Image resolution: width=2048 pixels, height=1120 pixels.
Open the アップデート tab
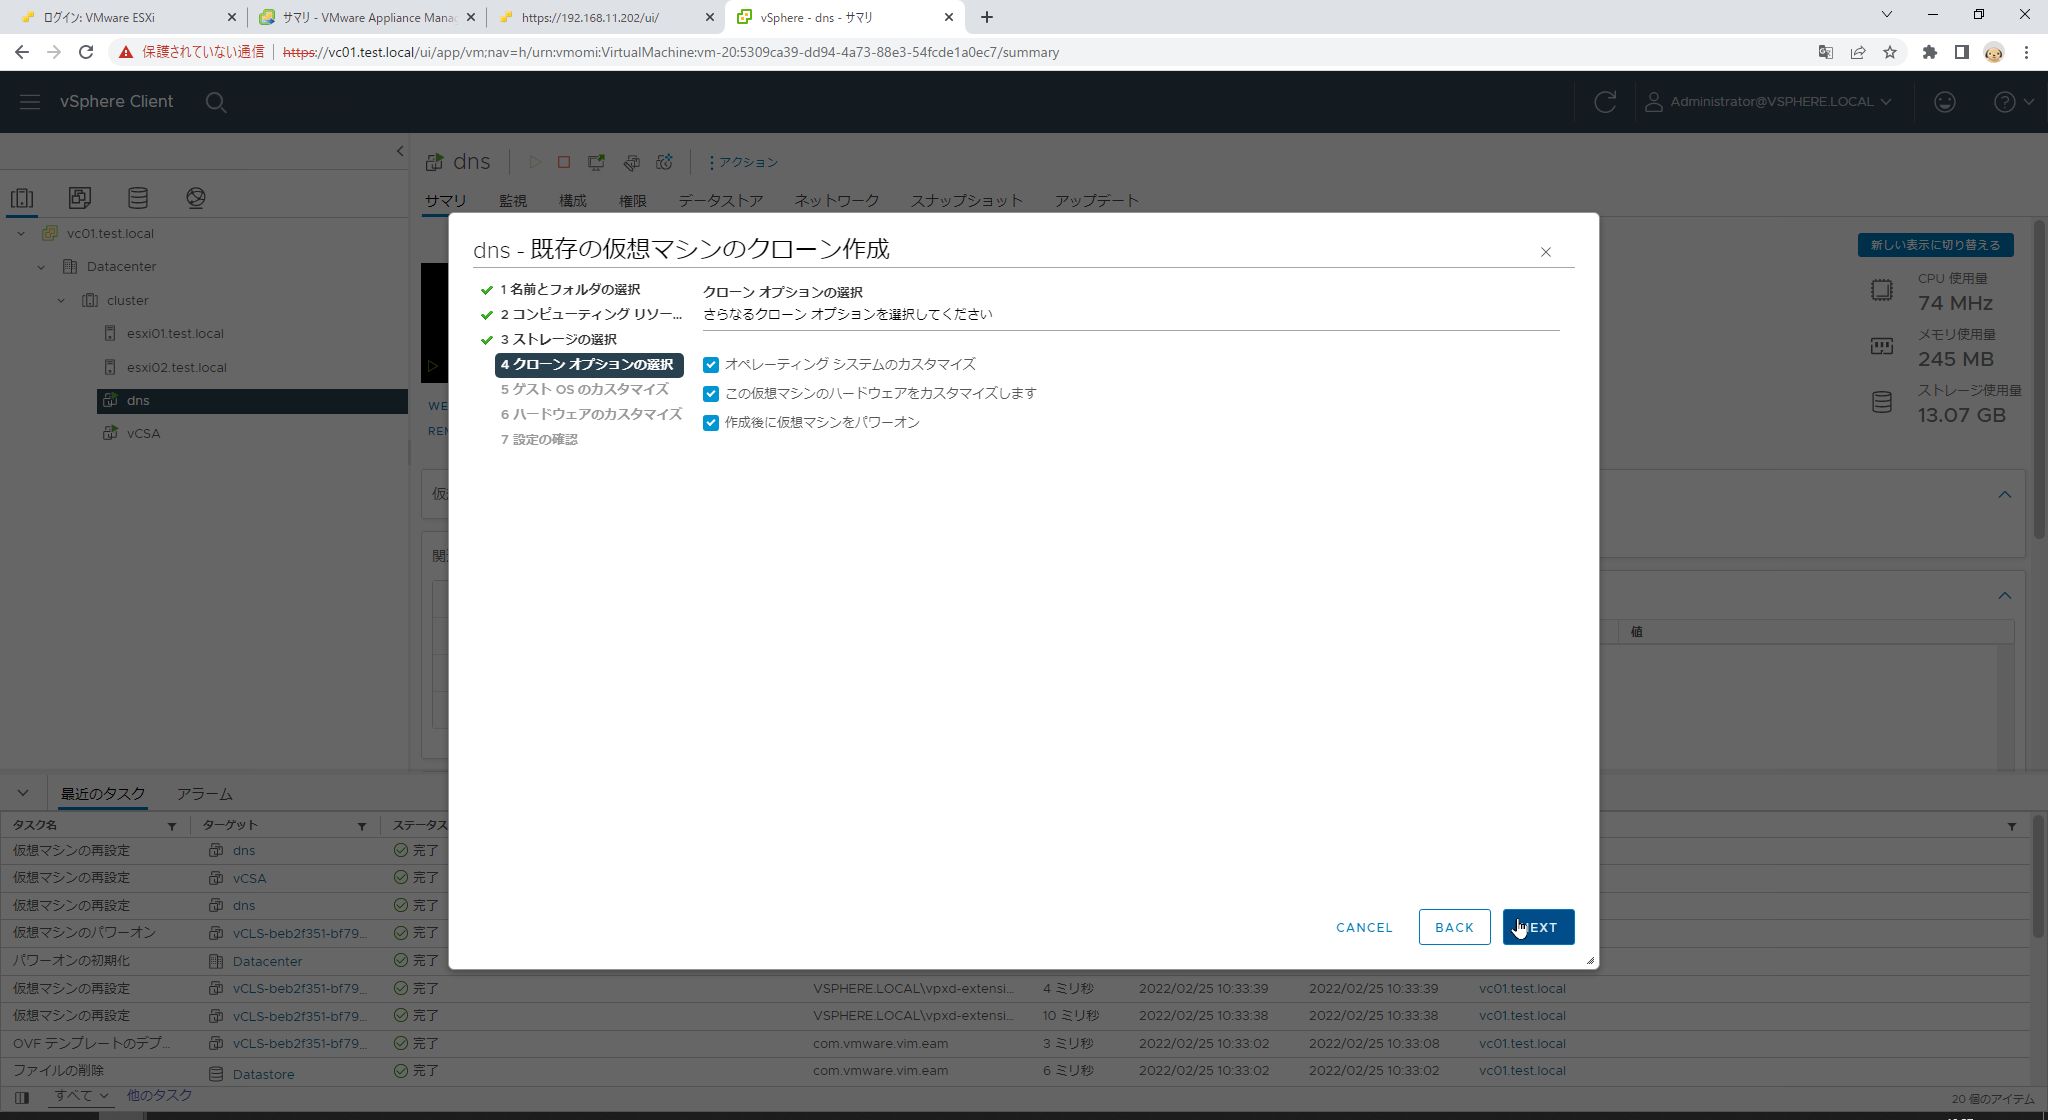coord(1097,201)
